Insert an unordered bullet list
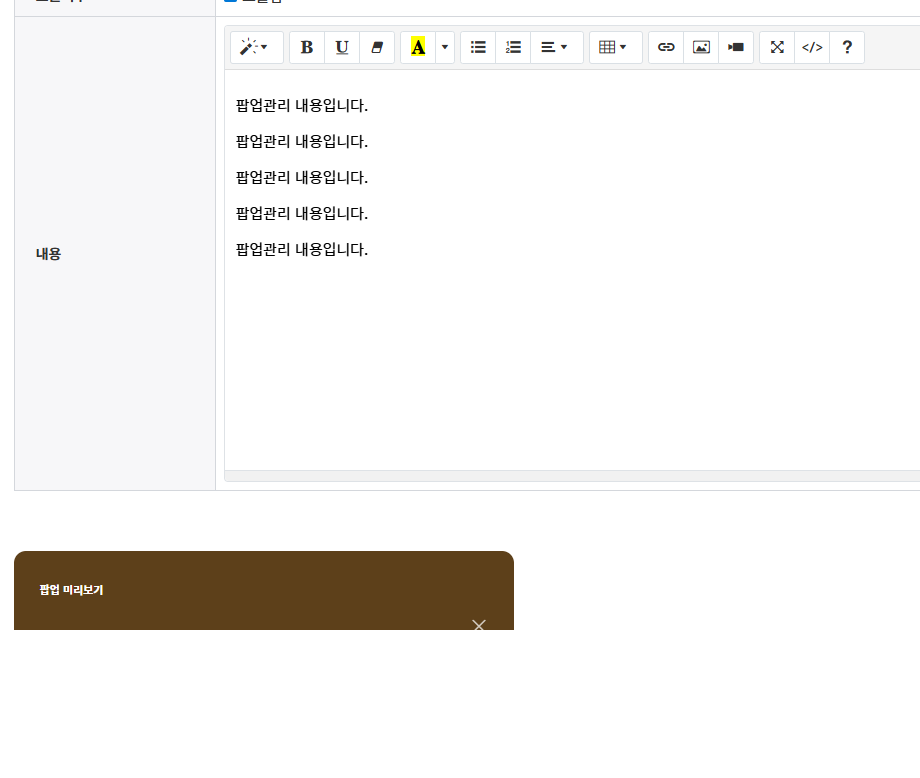The height and width of the screenshot is (778, 920). tap(478, 47)
